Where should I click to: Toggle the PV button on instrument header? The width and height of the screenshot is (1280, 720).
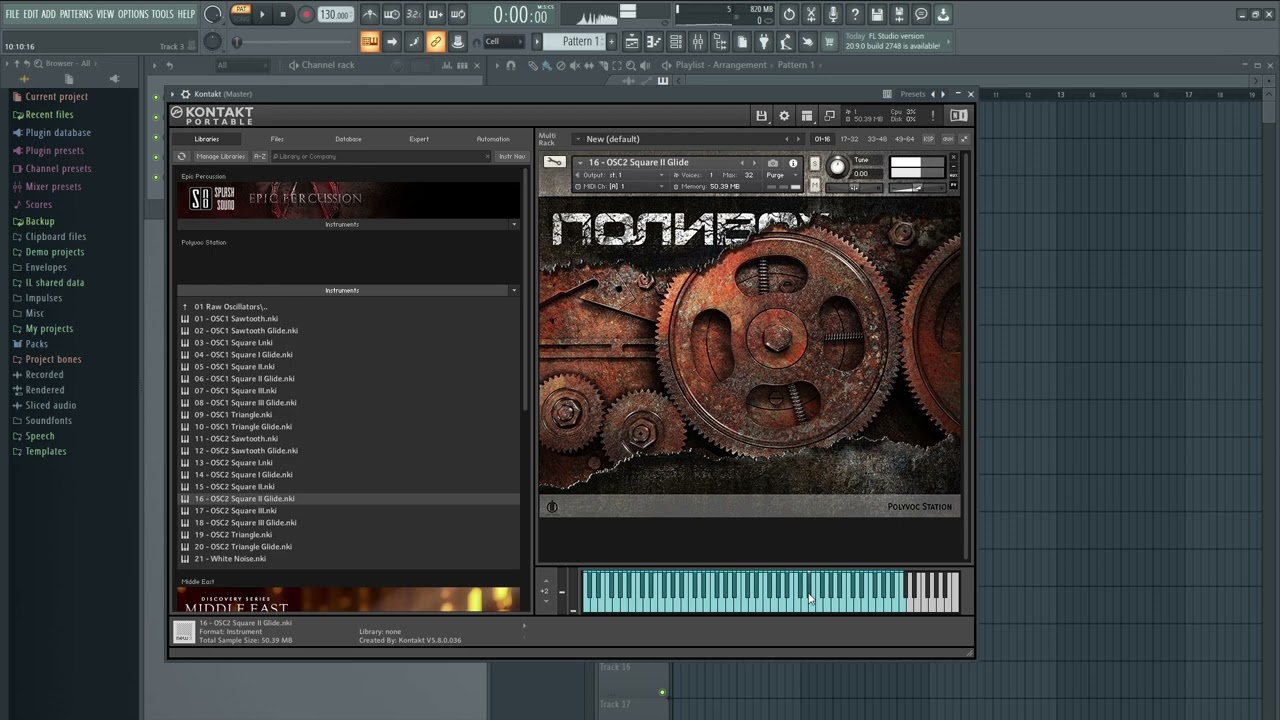coord(954,184)
